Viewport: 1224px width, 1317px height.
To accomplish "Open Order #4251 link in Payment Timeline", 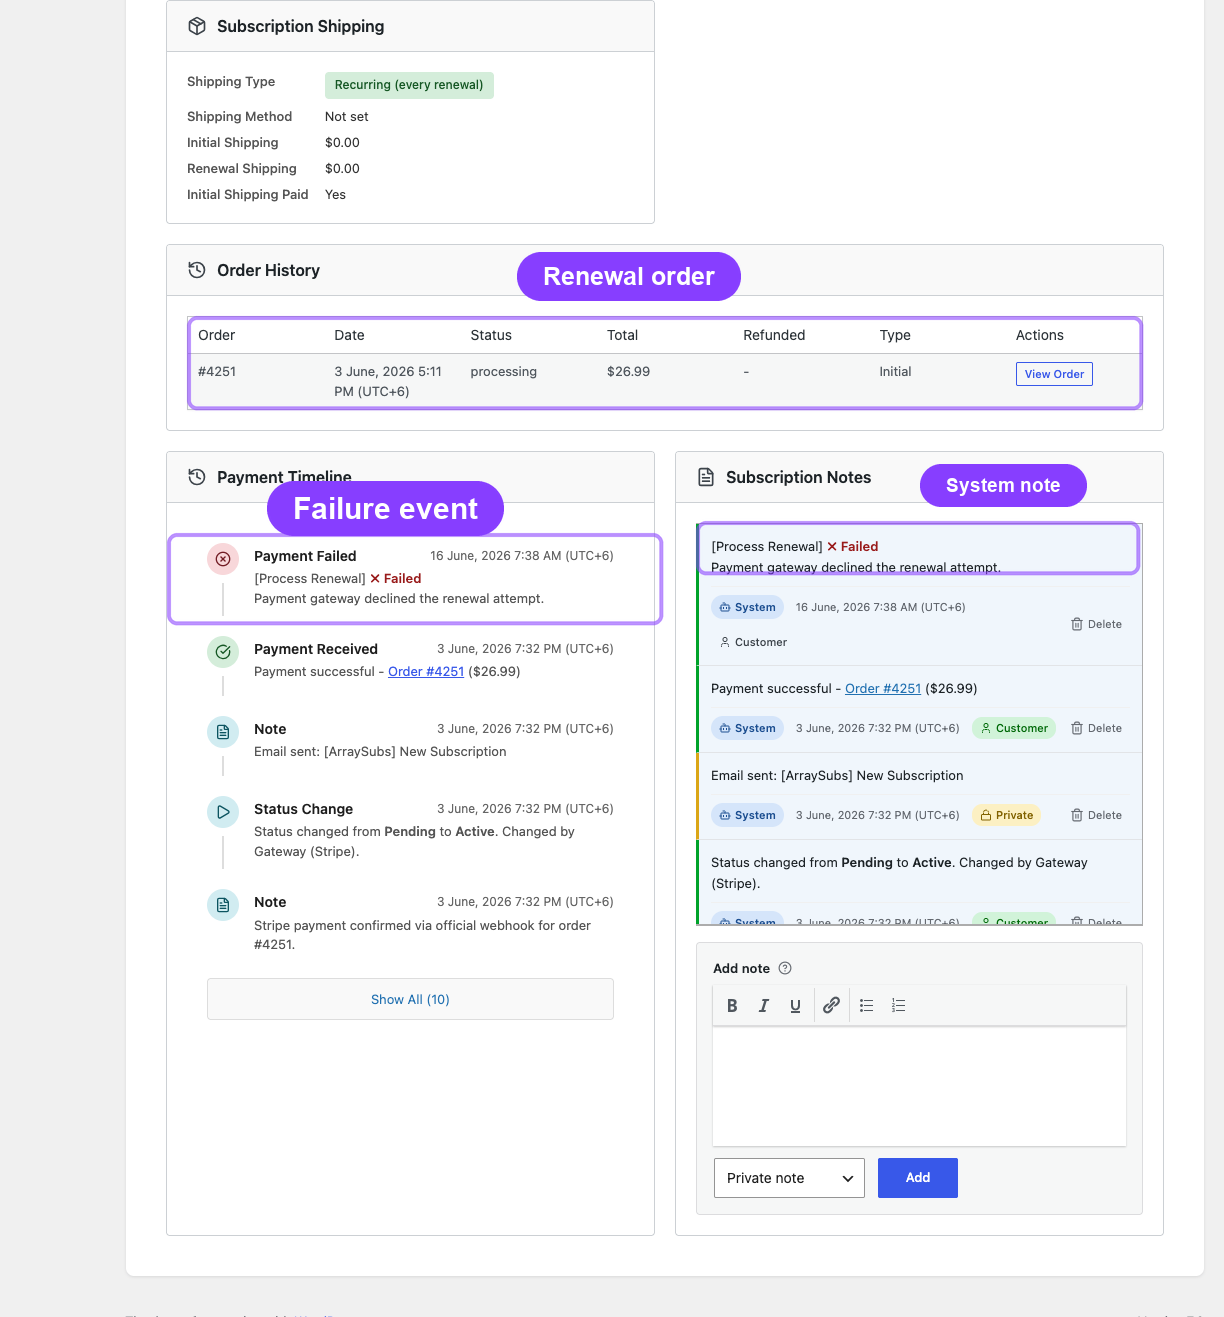I will click(426, 672).
